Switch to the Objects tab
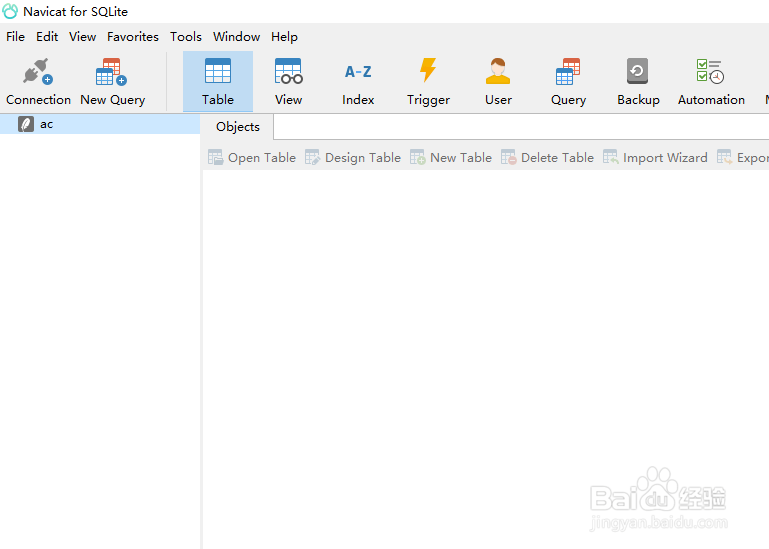769x549 pixels. [x=238, y=127]
